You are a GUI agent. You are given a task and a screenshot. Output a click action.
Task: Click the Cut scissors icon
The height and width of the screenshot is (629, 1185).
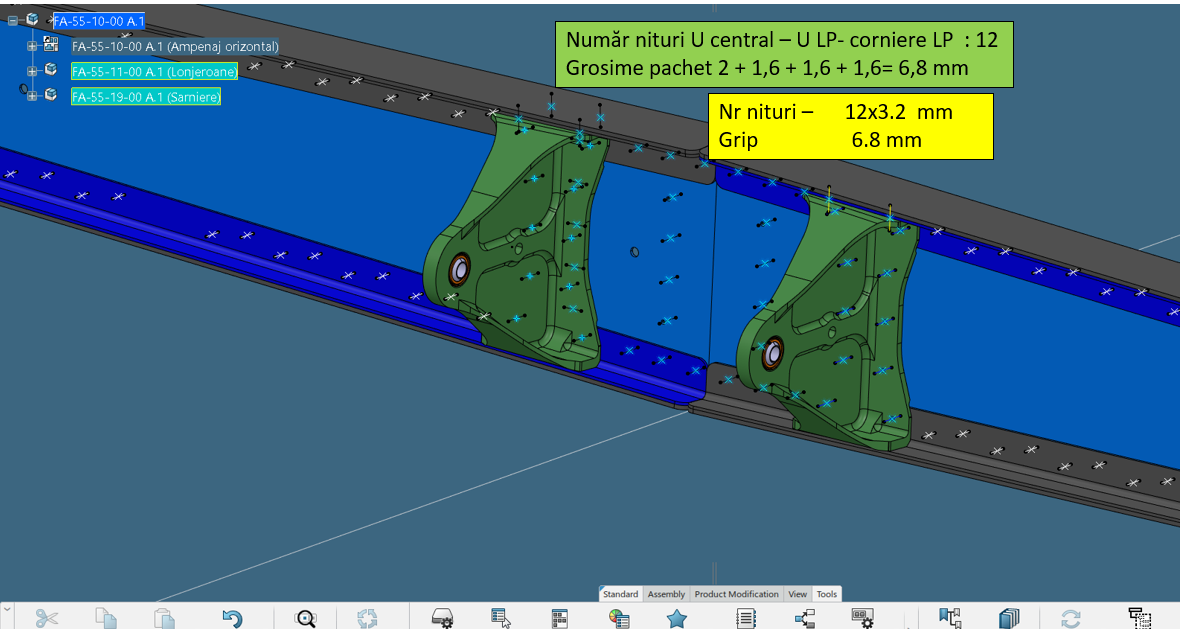(x=46, y=618)
